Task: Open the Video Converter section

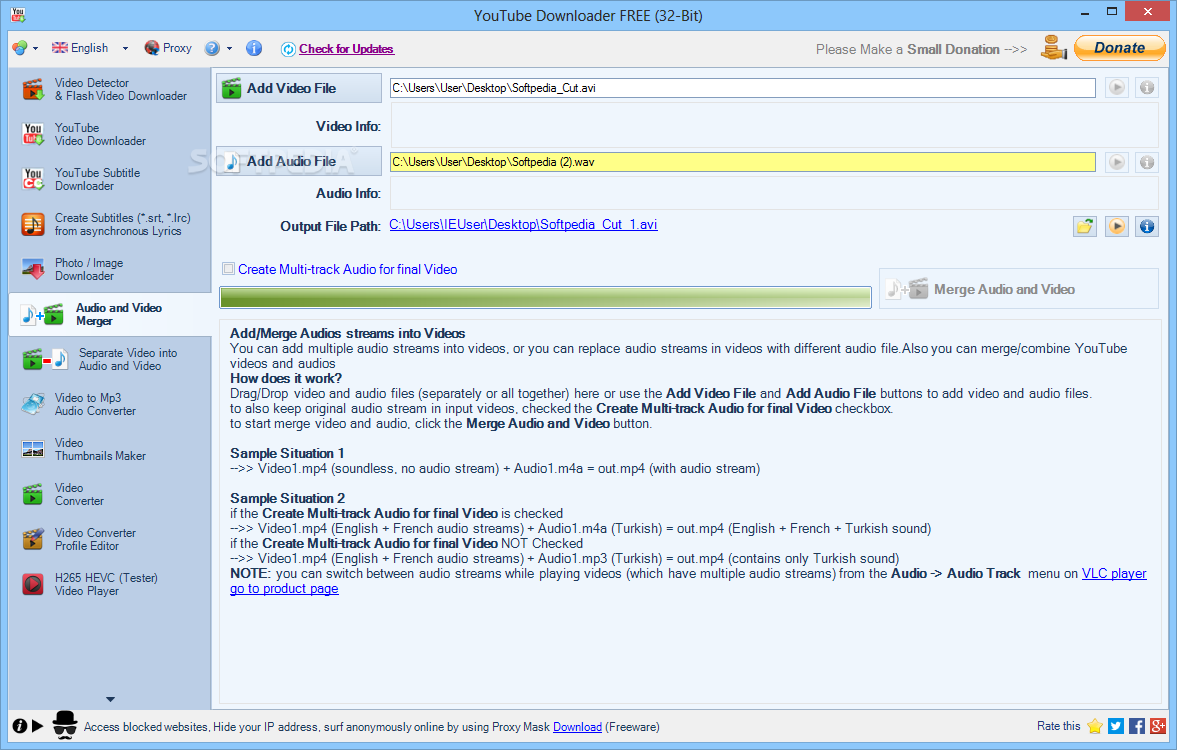Action: coord(110,495)
